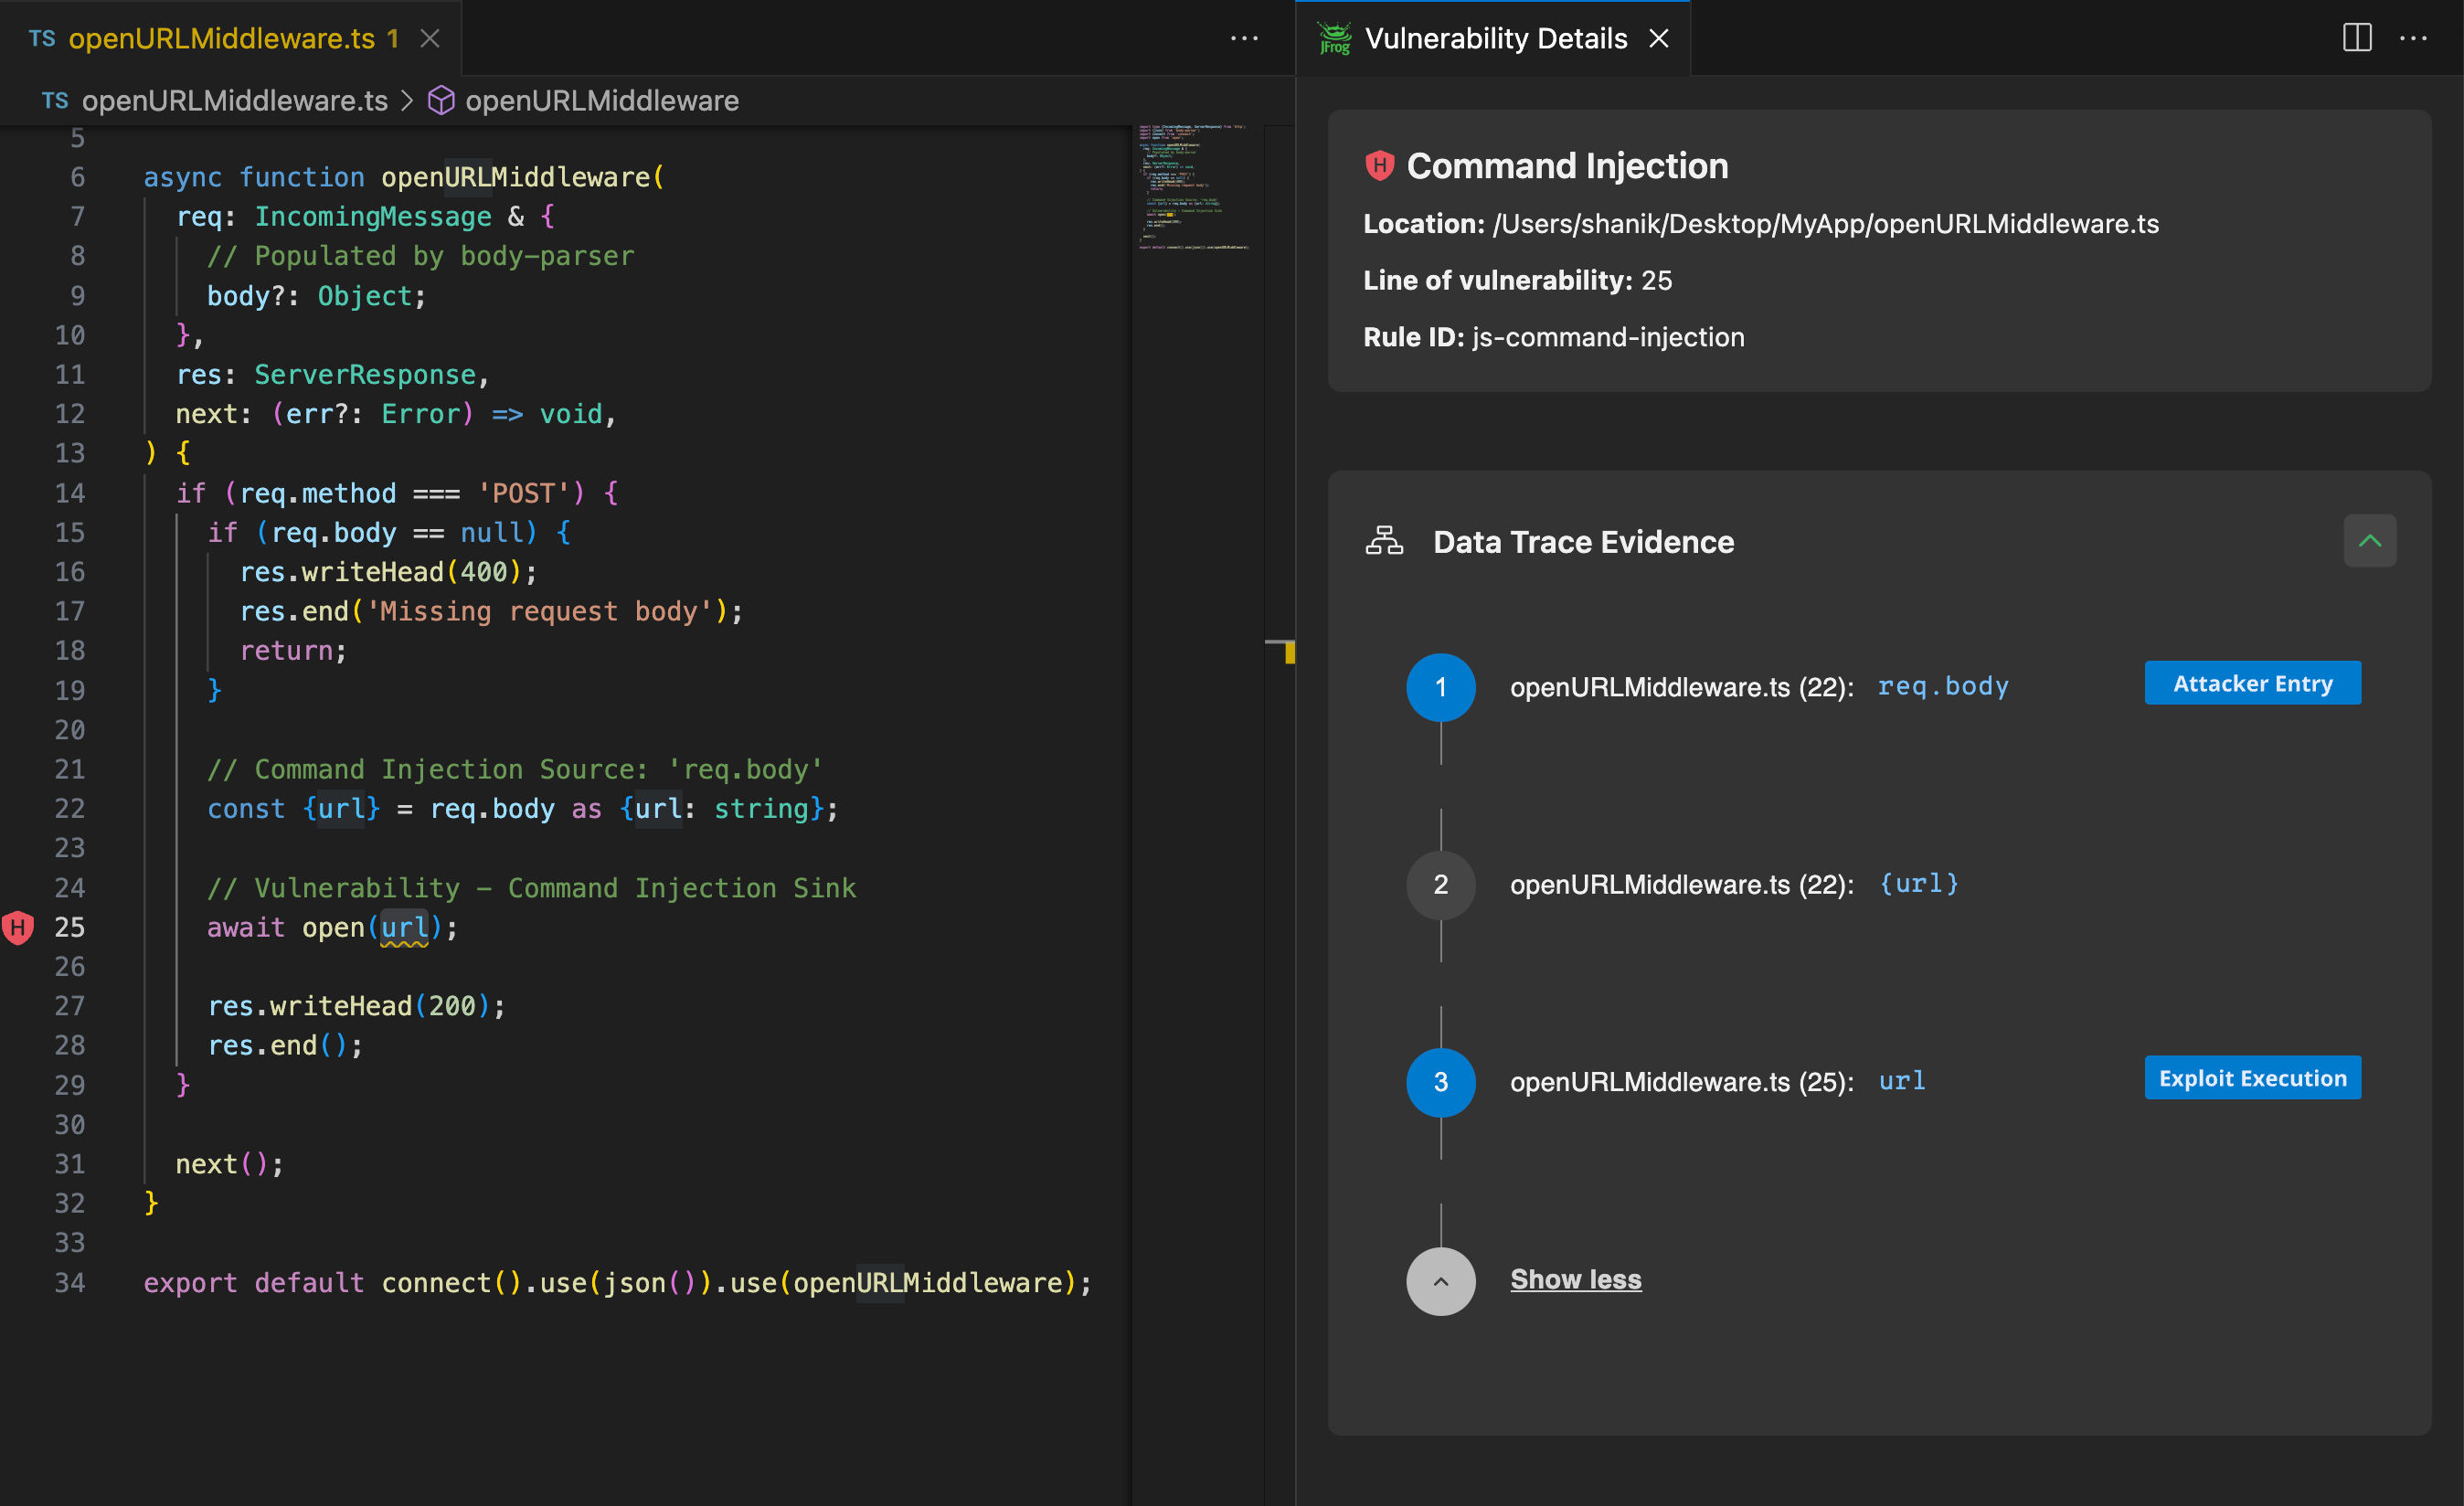Image resolution: width=2464 pixels, height=1506 pixels.
Task: Select the openURLMiddleware.ts editor tab
Action: (x=221, y=38)
